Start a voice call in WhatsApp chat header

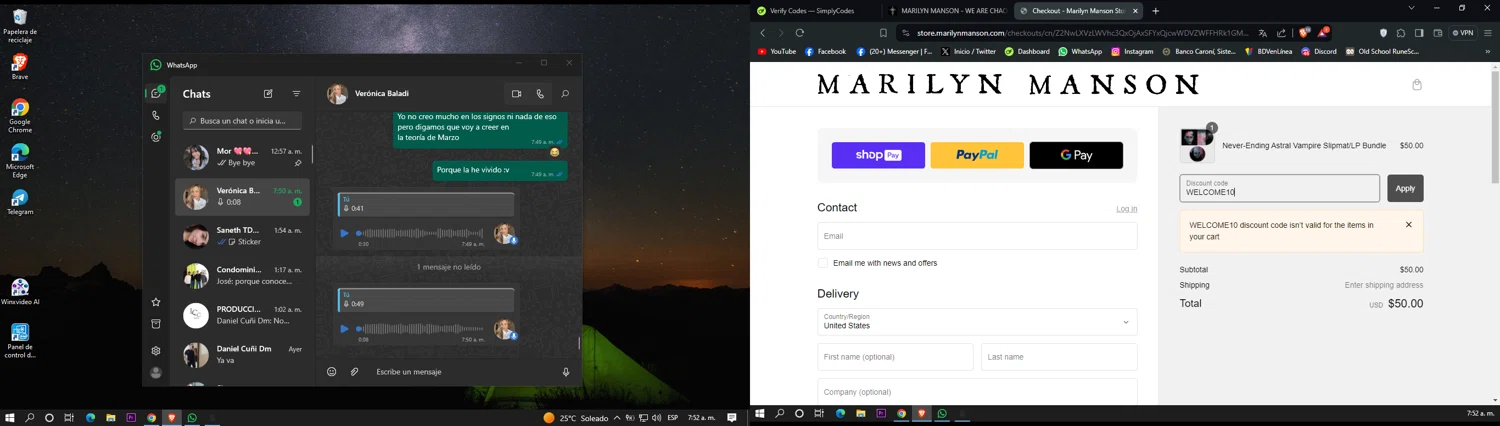click(540, 94)
